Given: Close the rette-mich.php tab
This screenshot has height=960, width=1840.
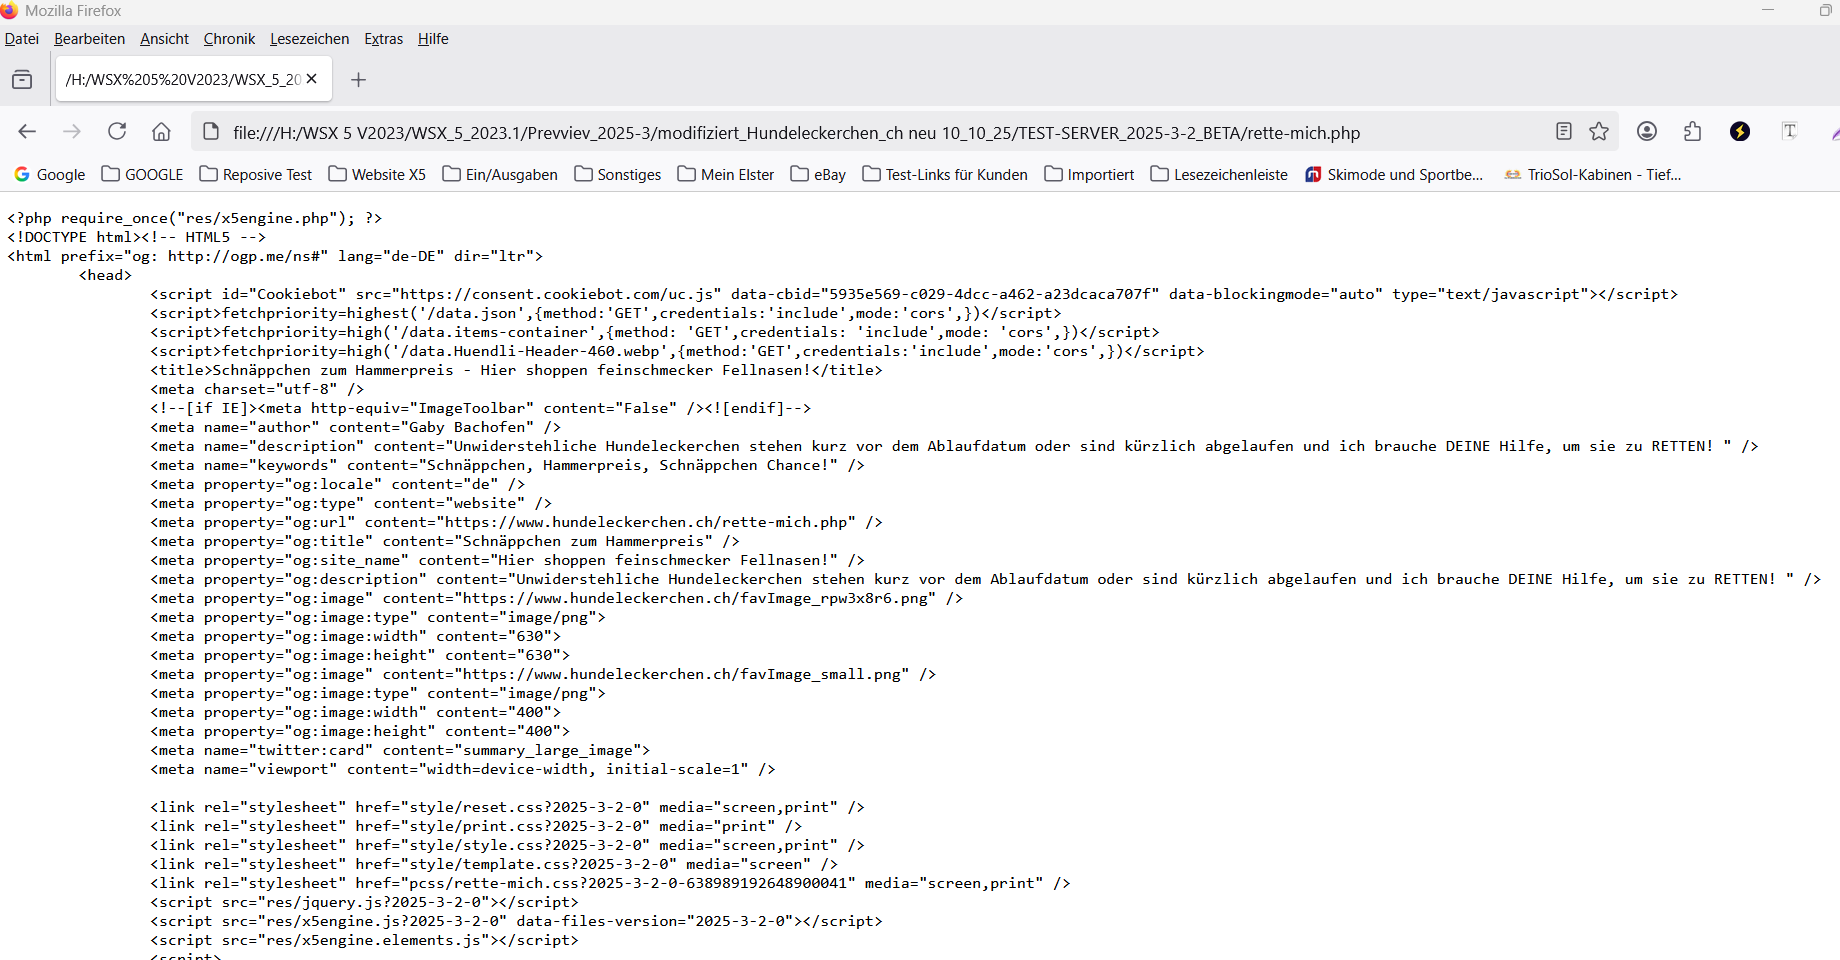Looking at the screenshot, I should click(x=312, y=79).
